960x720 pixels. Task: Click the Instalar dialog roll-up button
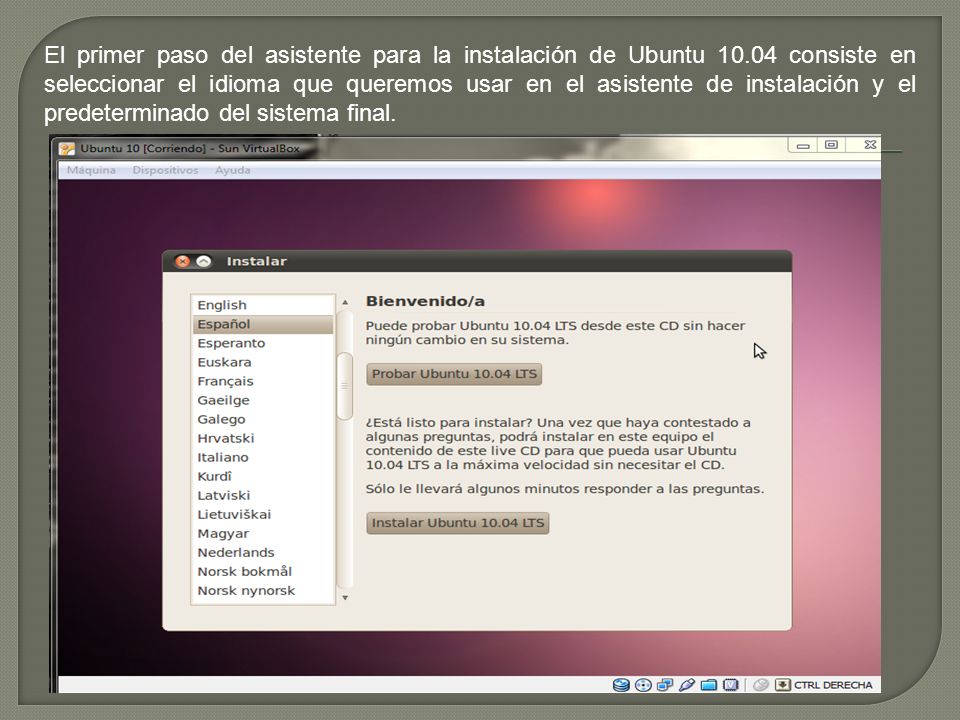tap(203, 261)
